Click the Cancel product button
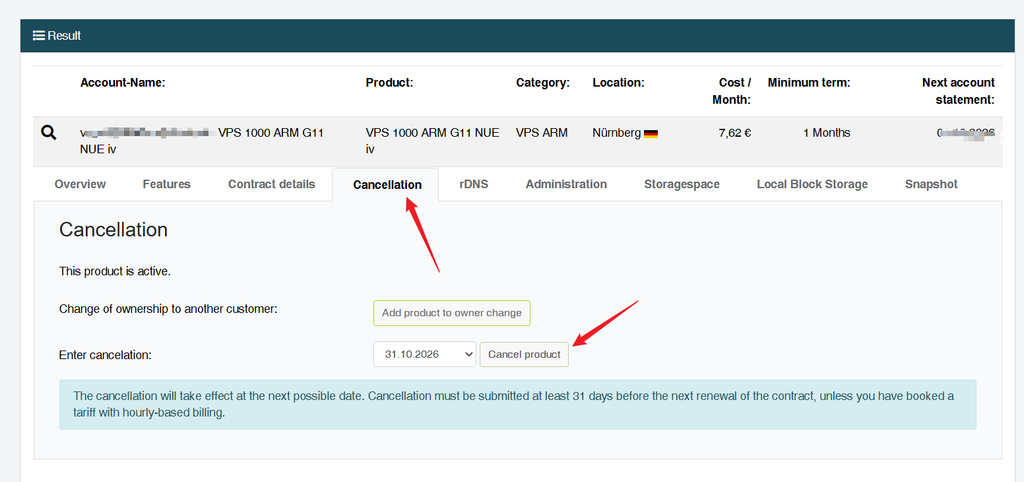This screenshot has width=1024, height=482. coord(524,354)
